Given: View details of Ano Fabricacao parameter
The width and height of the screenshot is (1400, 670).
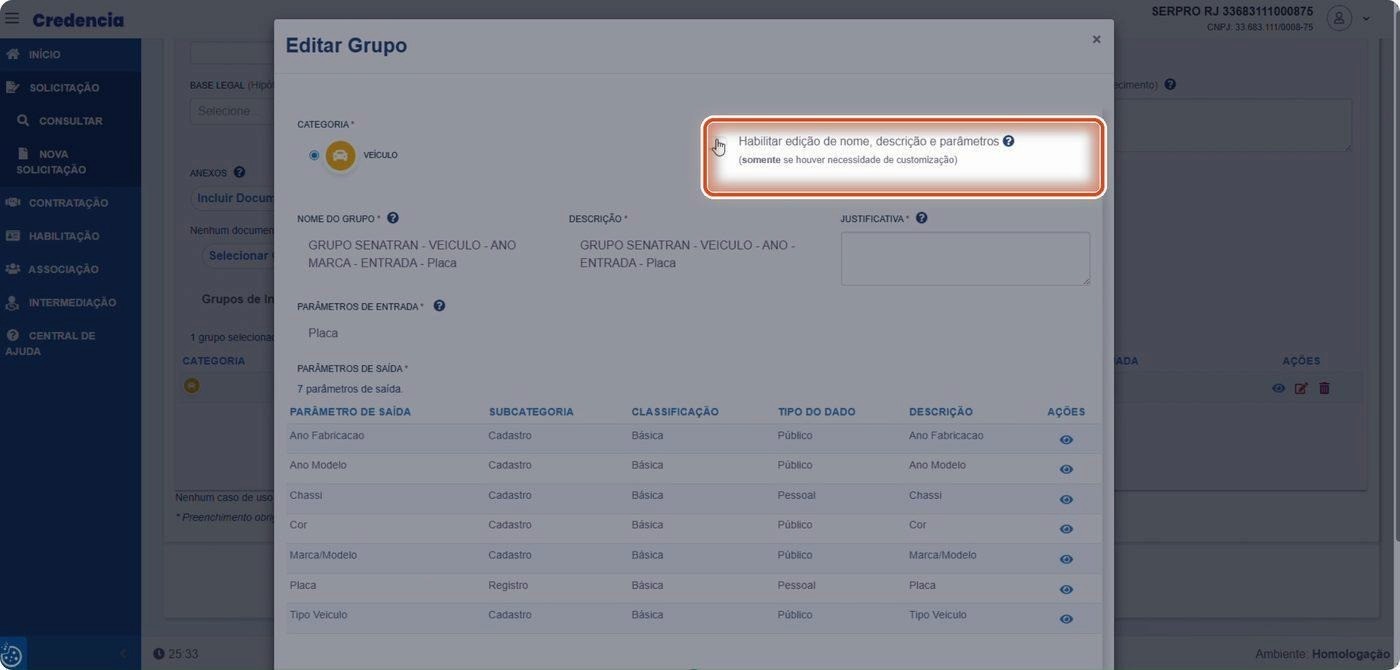Looking at the screenshot, I should [x=1066, y=440].
